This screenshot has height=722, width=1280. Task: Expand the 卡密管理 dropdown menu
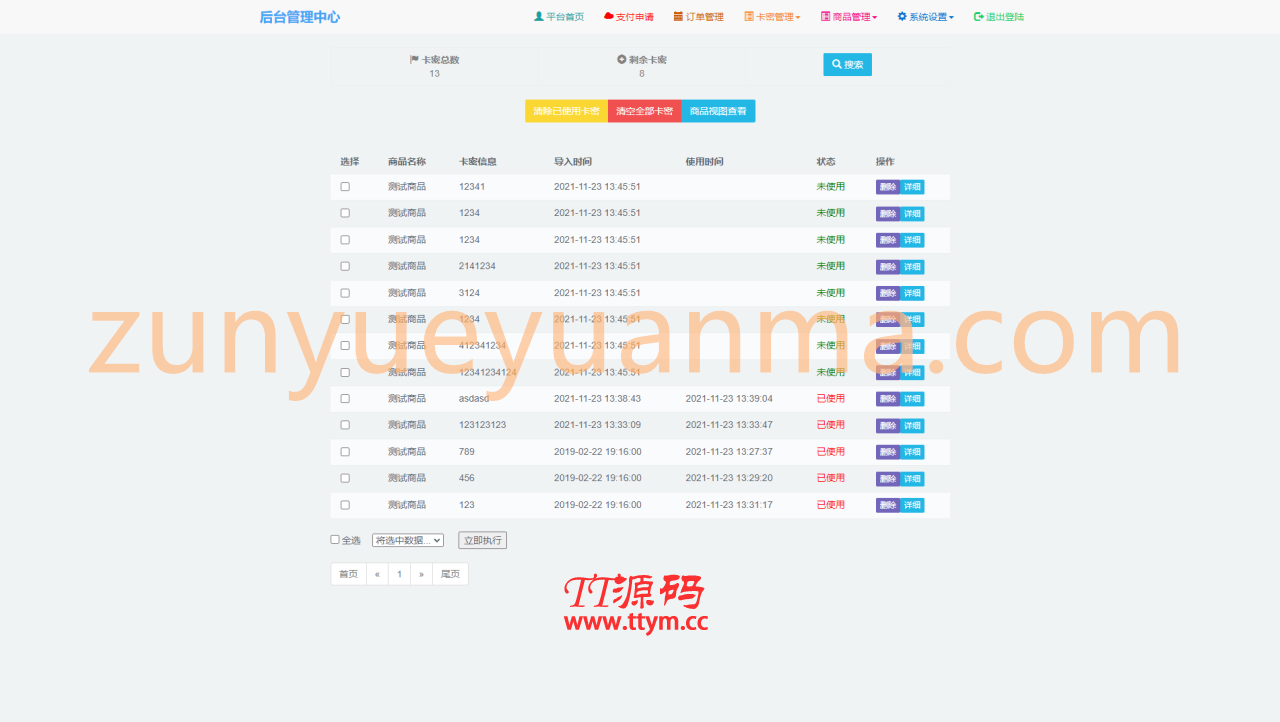coord(772,17)
